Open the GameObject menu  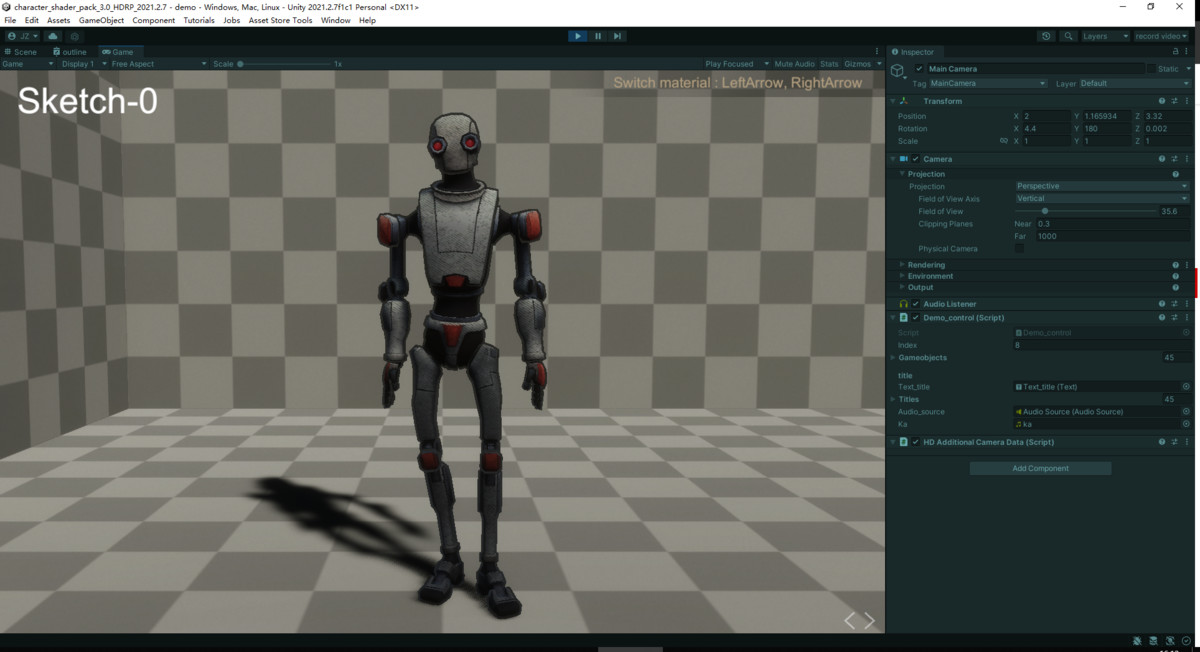pos(103,19)
